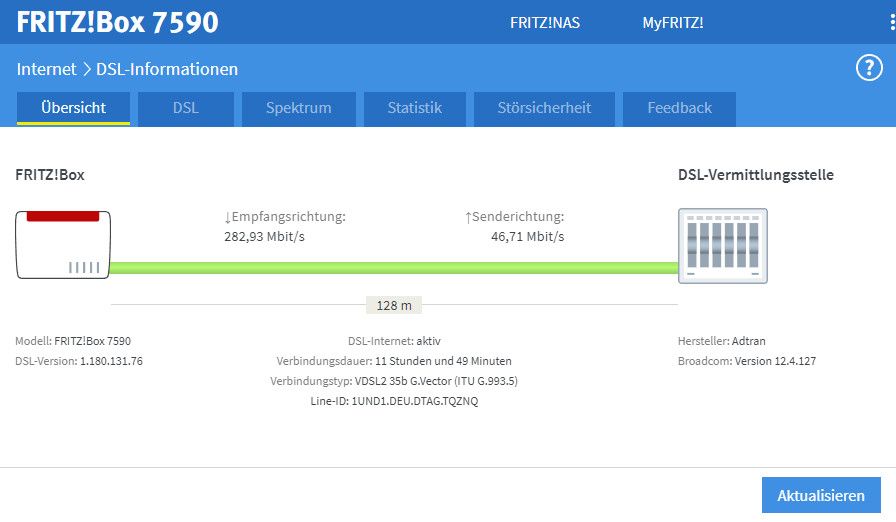Screen dimensions: 896x522
Task: Switch to the DSL tab
Action: (186, 108)
